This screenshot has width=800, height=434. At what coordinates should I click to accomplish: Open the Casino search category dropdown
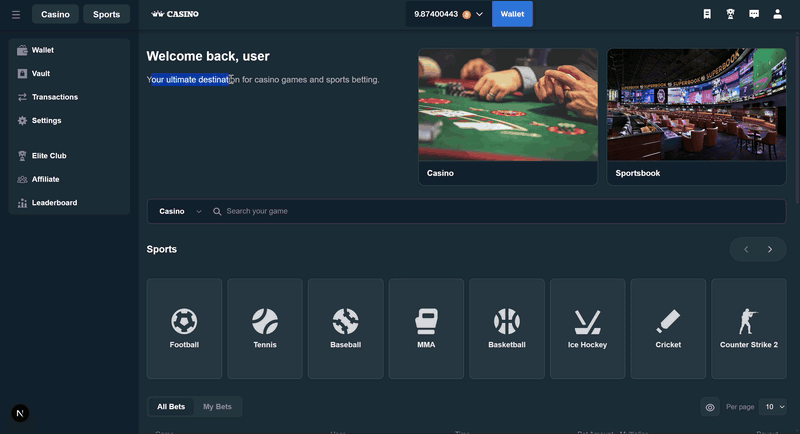[x=179, y=211]
